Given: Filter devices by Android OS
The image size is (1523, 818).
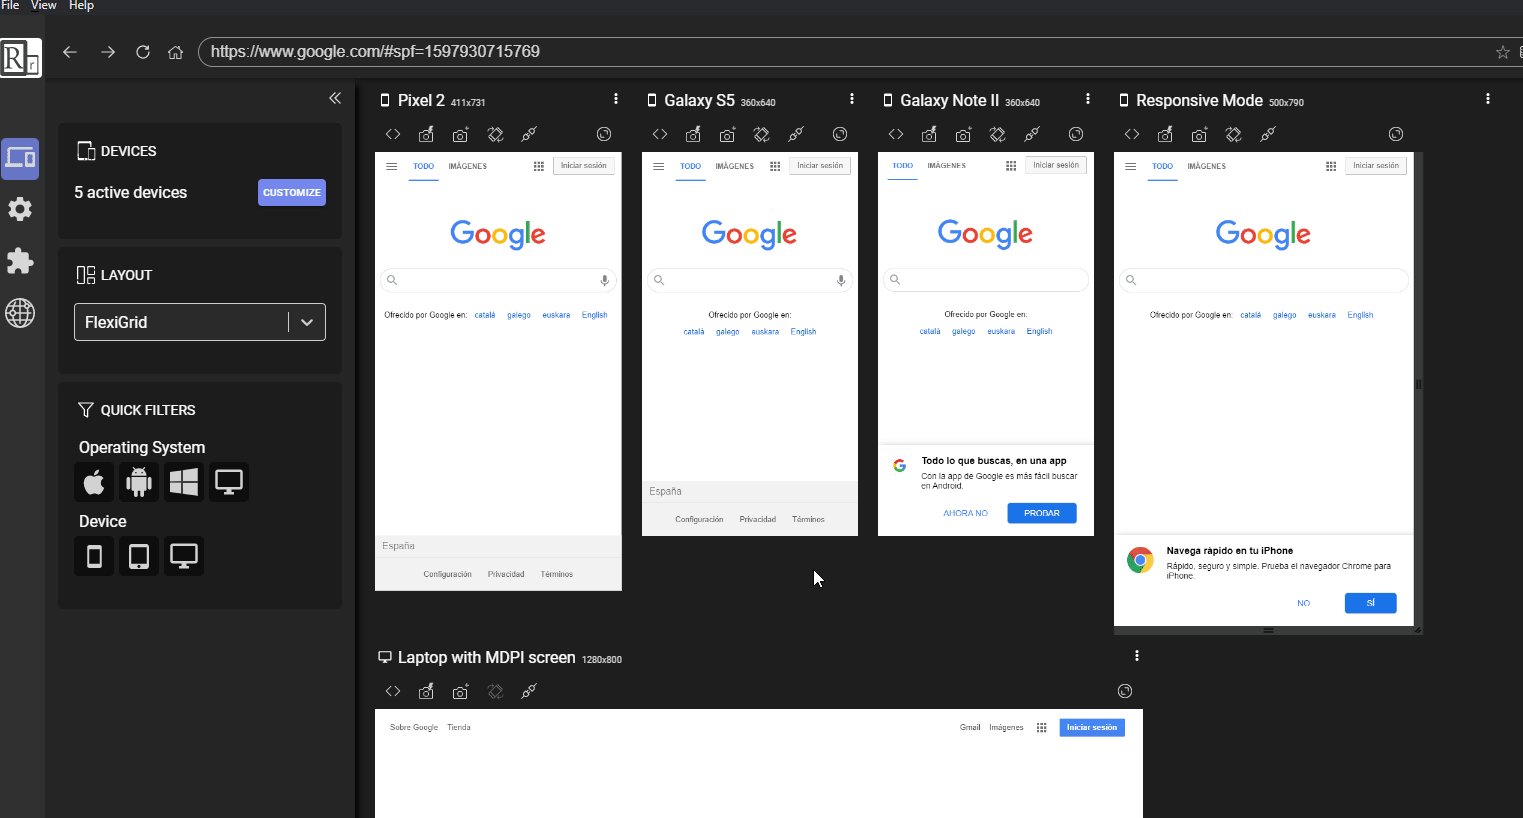Looking at the screenshot, I should click(x=139, y=482).
